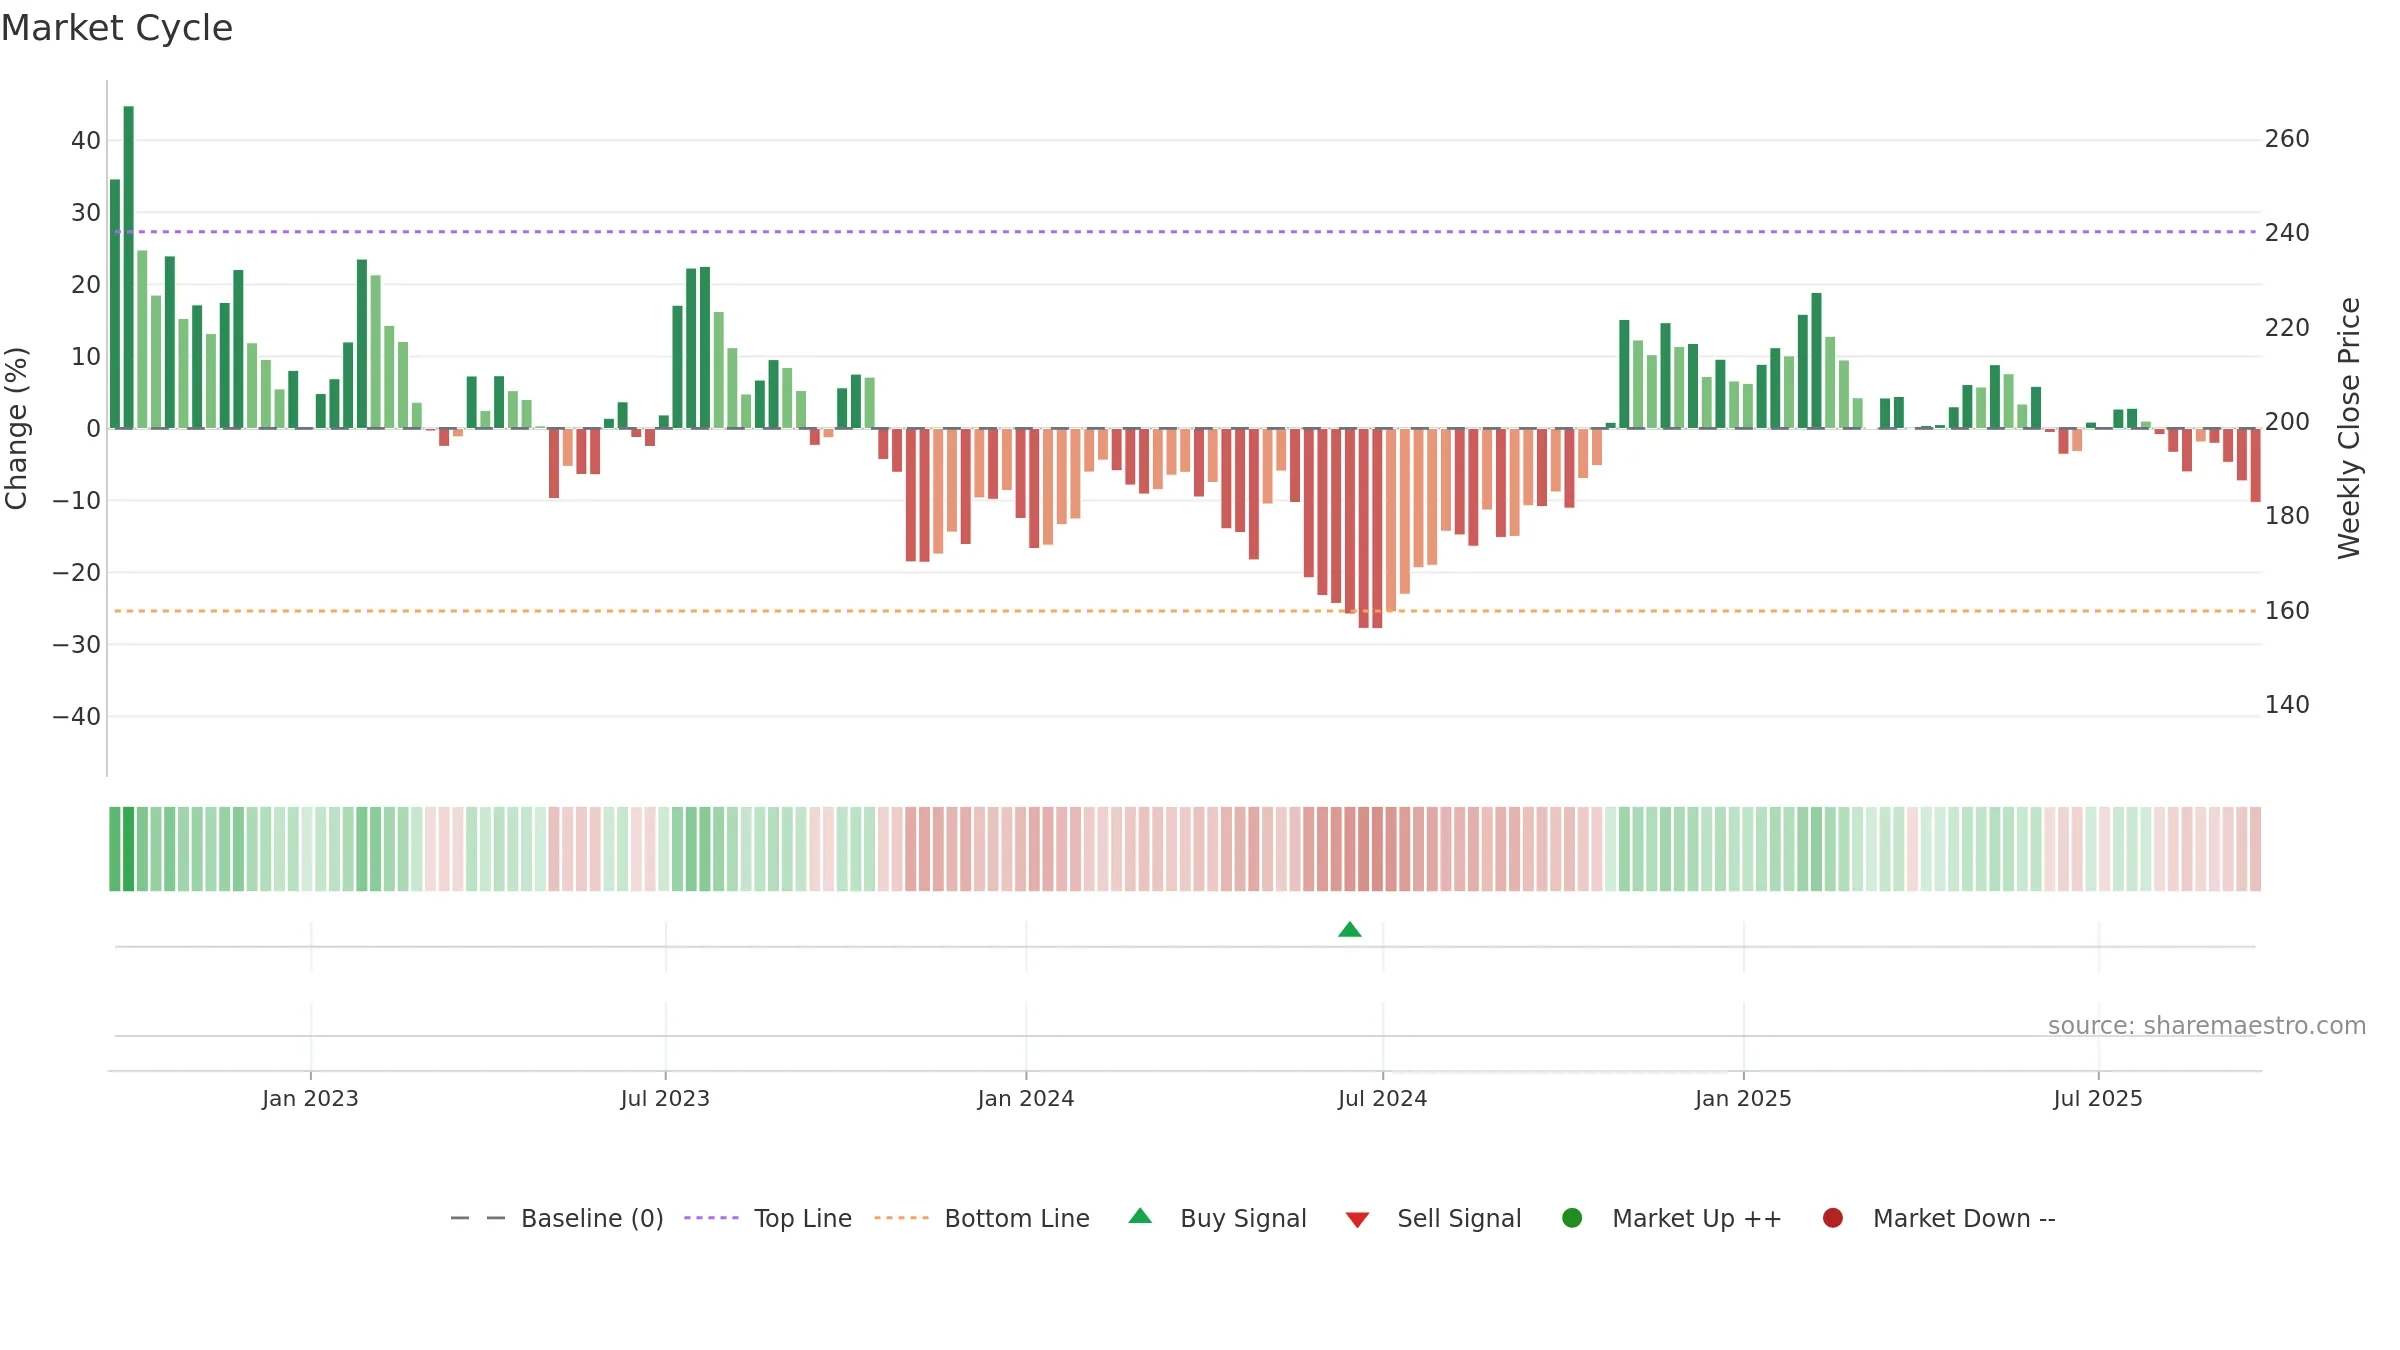The image size is (2400, 1350).
Task: Click the red Market Down circle icon in the legend
Action: (x=1833, y=1218)
